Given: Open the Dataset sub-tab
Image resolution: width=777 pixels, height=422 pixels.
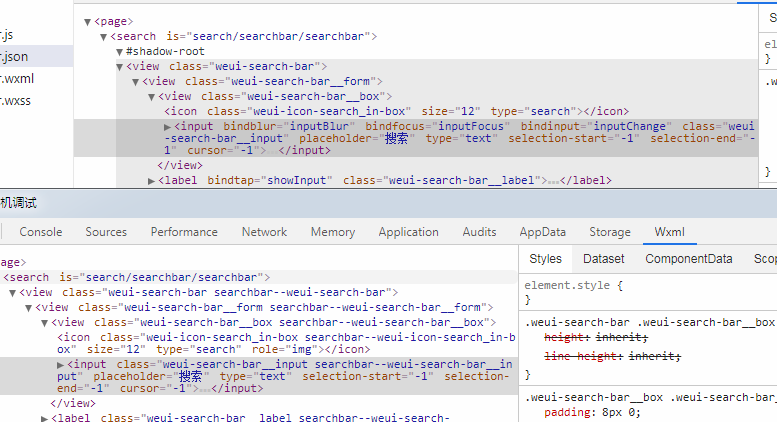Looking at the screenshot, I should coord(604,259).
